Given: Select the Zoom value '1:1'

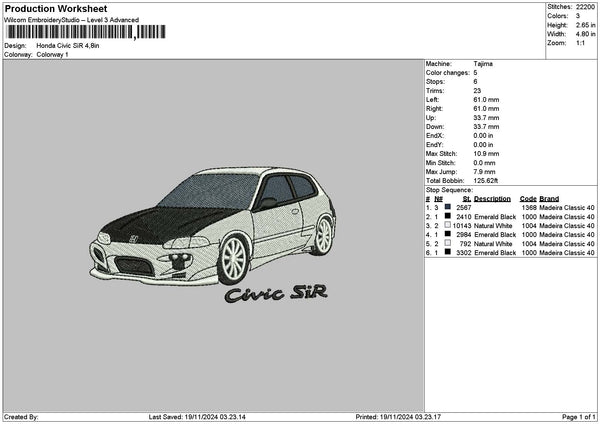Looking at the screenshot, I should (580, 43).
